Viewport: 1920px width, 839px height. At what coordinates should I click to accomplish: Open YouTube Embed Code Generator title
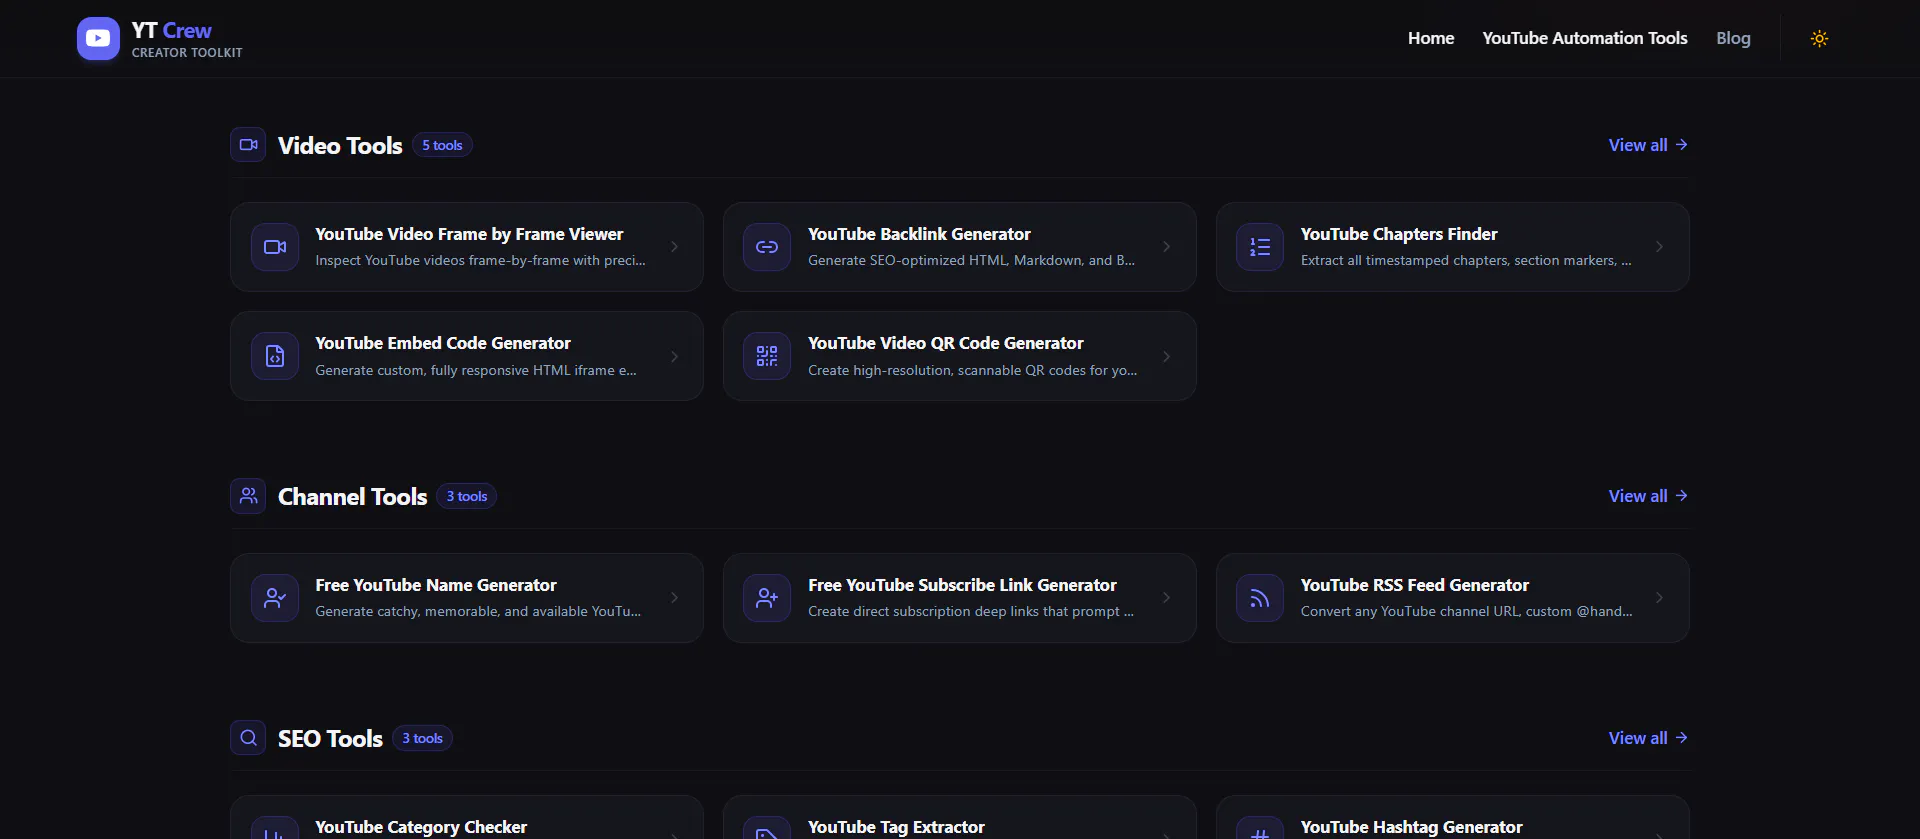443,343
